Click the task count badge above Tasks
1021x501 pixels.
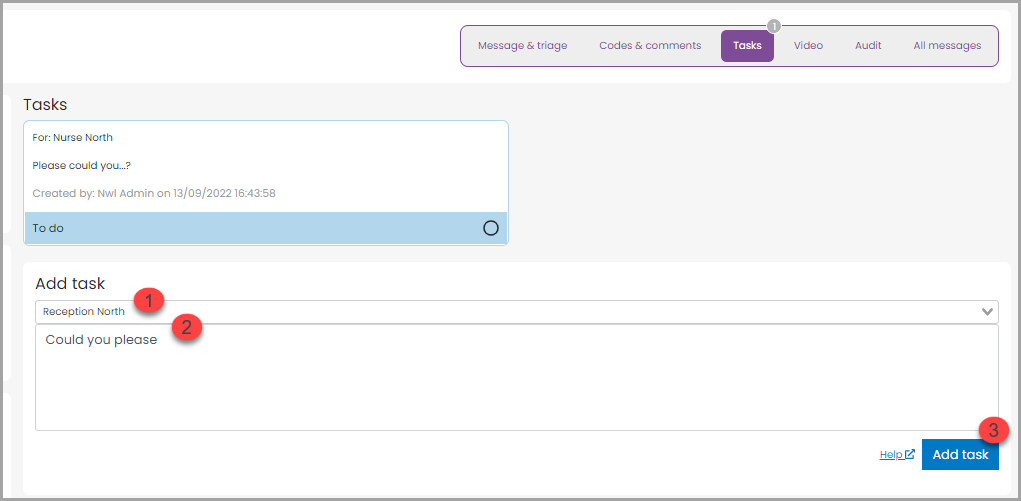tap(773, 26)
